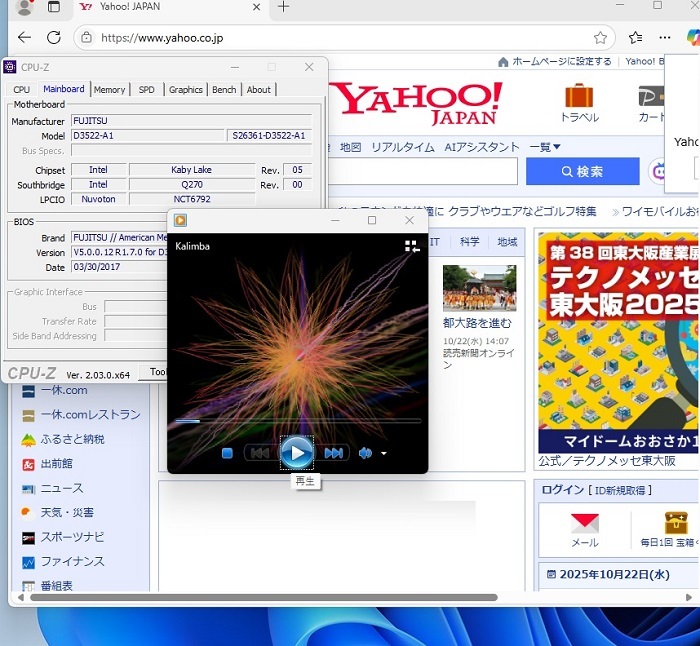Open the new tab plus button
The image size is (700, 646).
[x=283, y=7]
